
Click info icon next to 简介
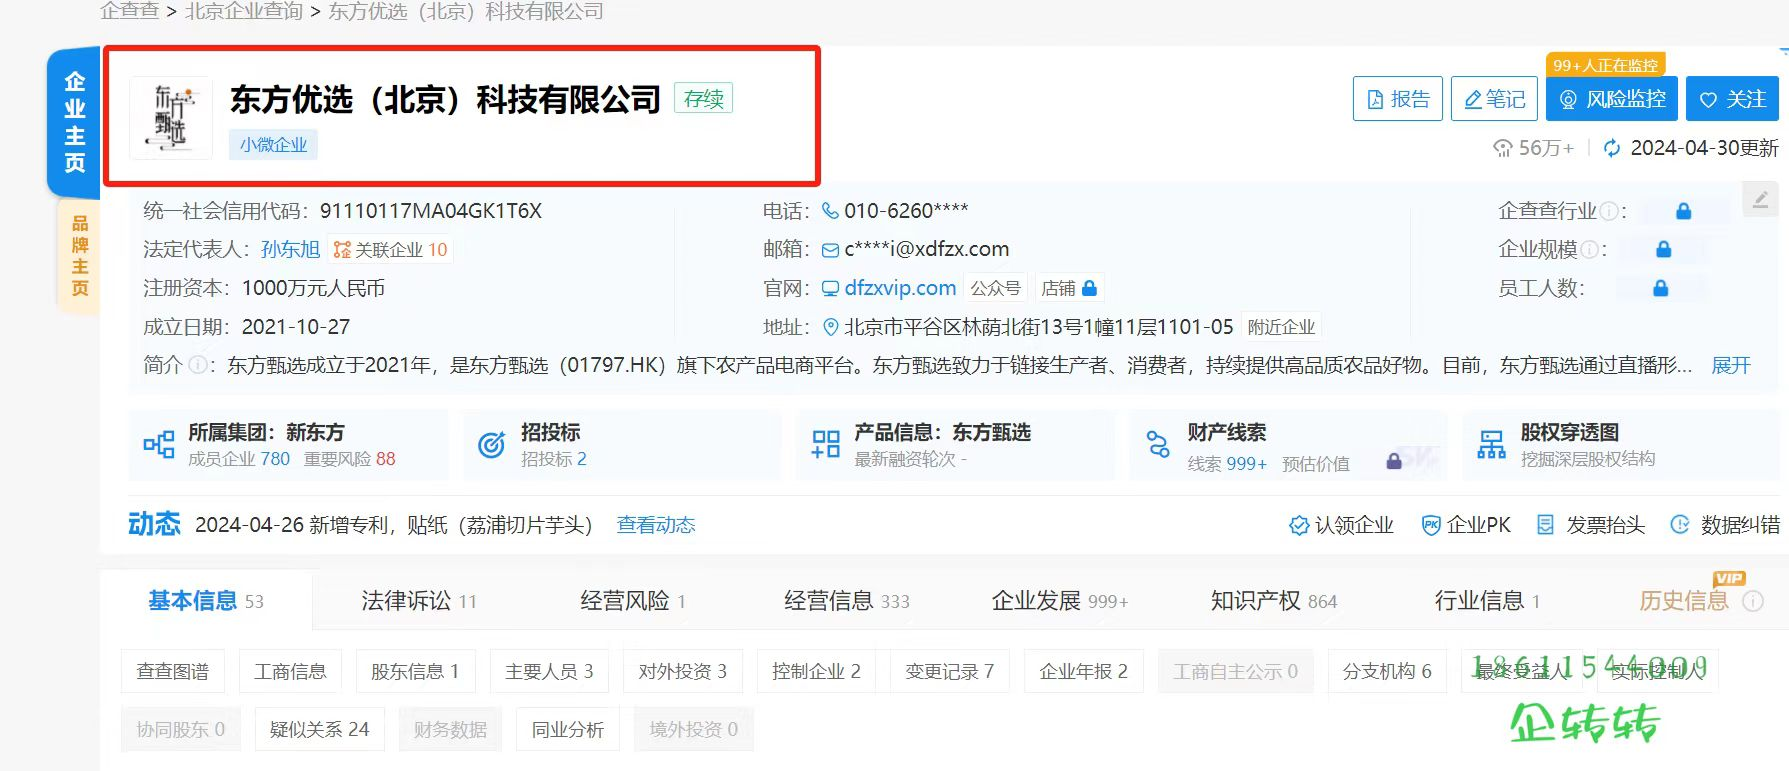pyautogui.click(x=198, y=365)
